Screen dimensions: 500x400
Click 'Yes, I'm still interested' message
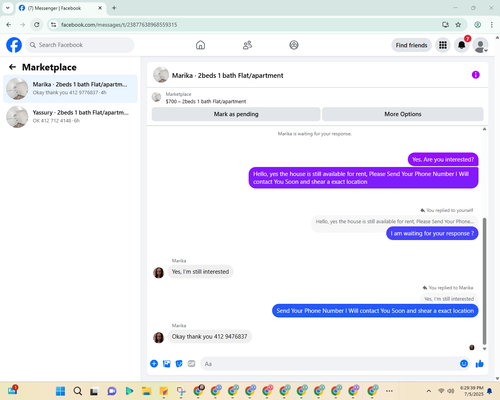[200, 272]
